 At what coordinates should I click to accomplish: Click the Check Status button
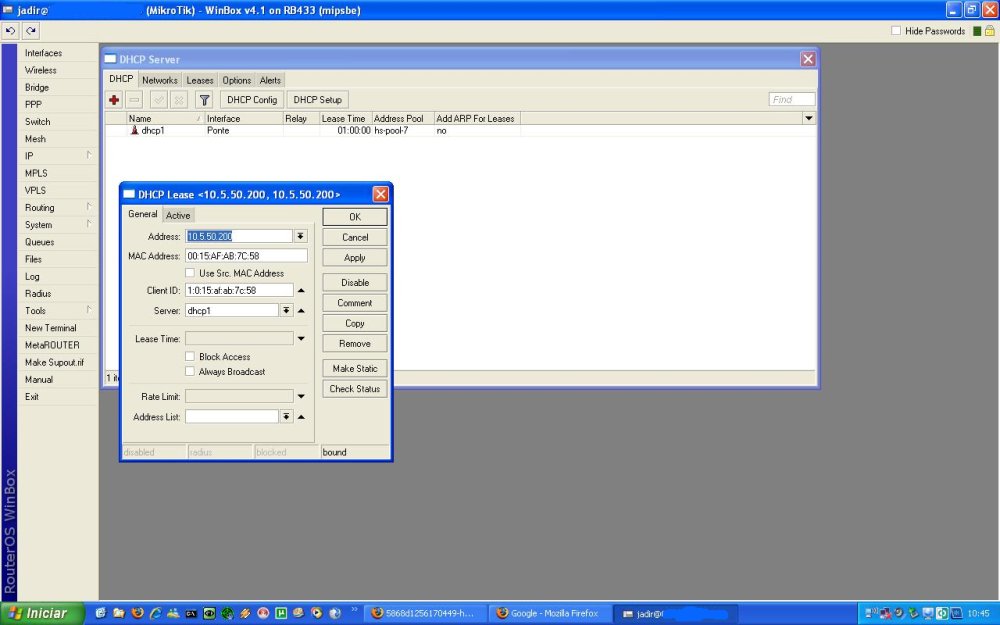tap(355, 388)
